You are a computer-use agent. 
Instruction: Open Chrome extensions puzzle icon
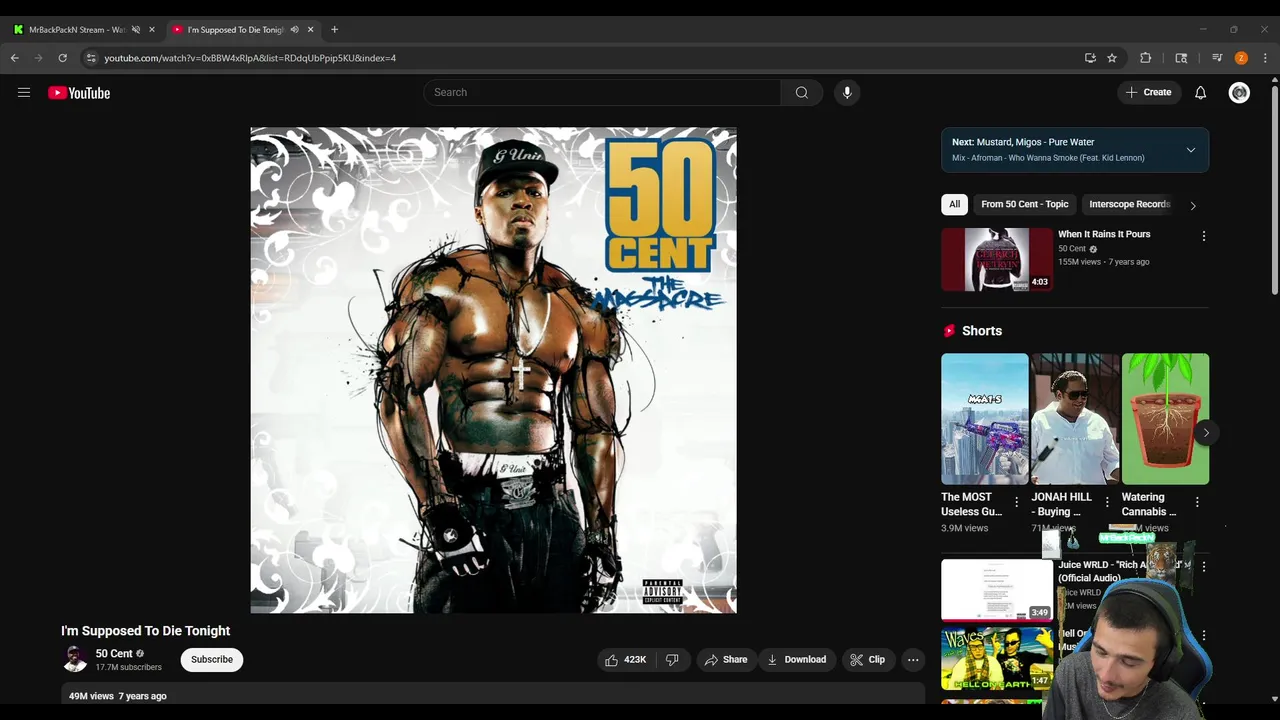point(1146,58)
